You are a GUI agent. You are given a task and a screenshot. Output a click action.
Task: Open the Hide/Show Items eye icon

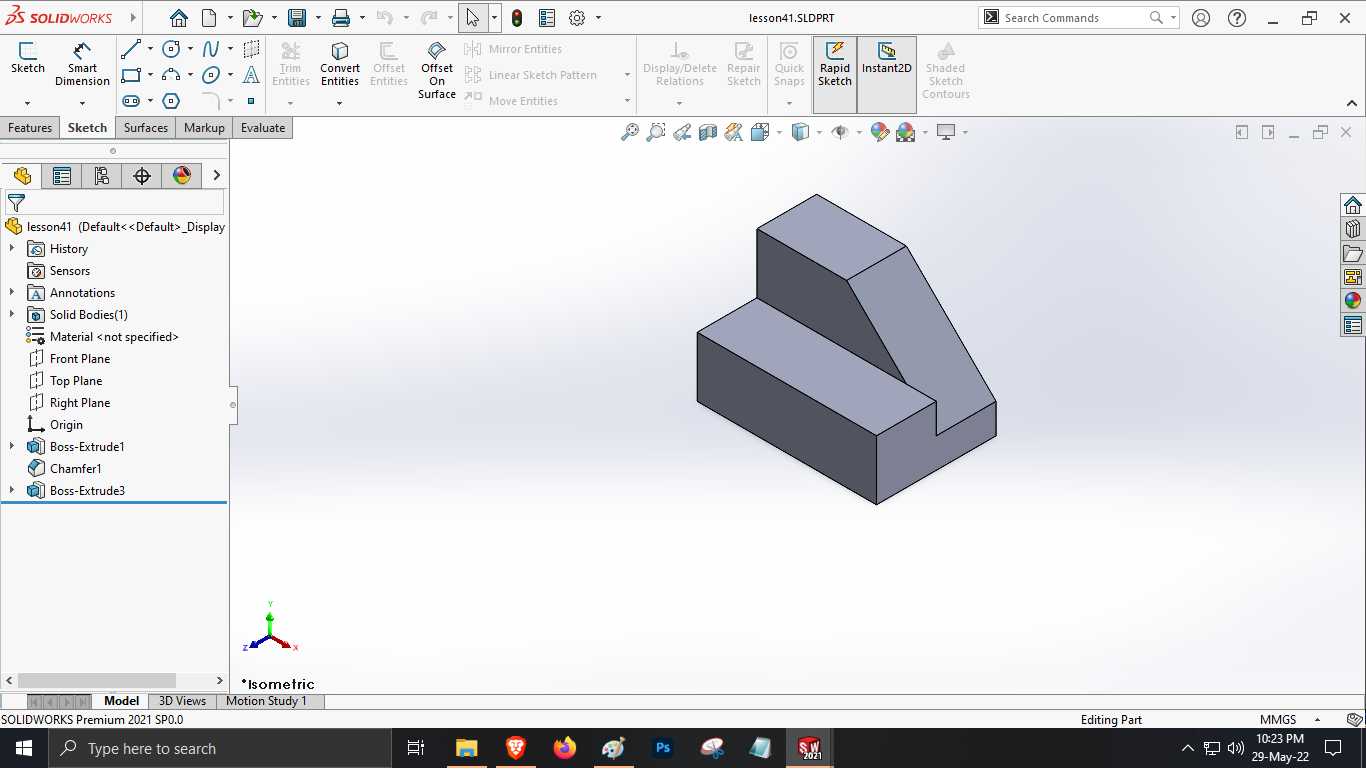click(840, 132)
